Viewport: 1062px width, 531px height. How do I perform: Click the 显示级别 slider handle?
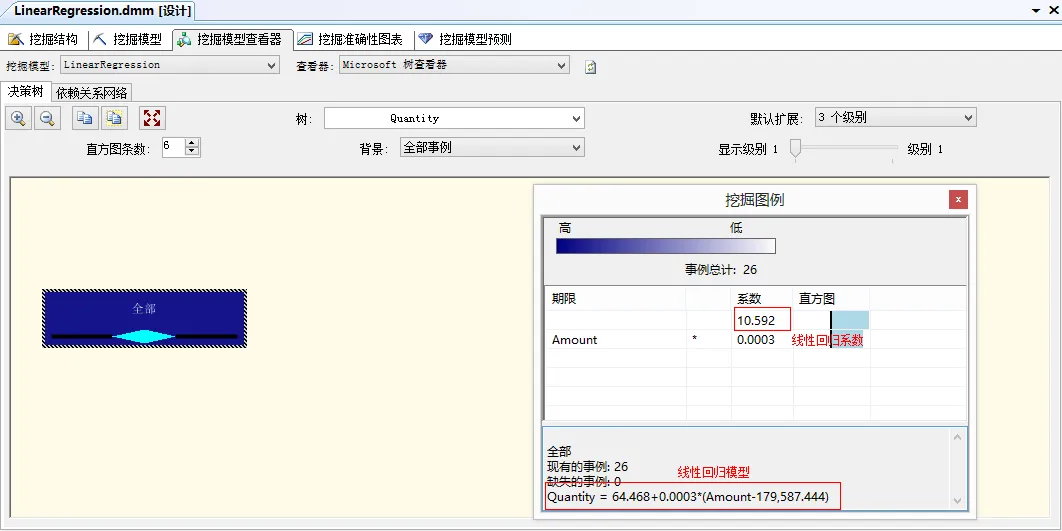pyautogui.click(x=796, y=148)
